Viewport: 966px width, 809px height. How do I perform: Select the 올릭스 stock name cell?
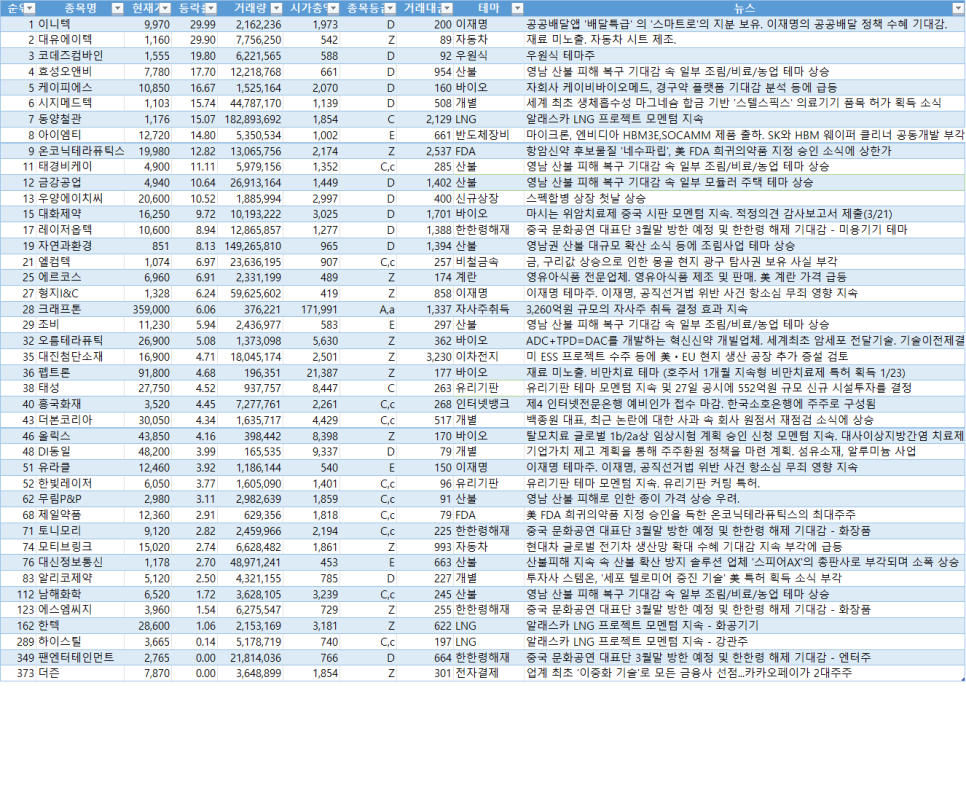point(80,436)
